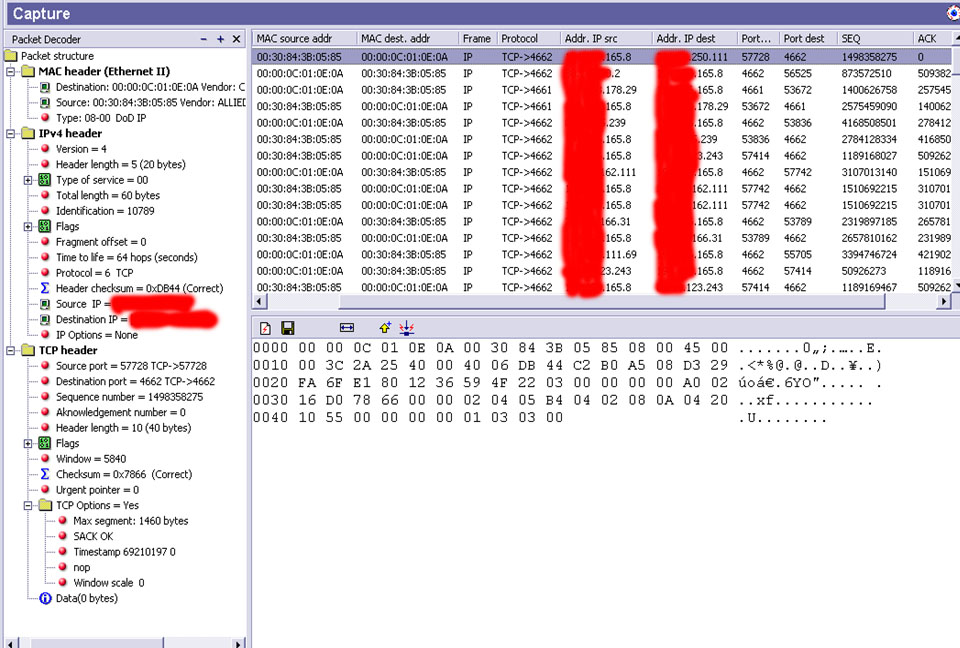Click the double-arrow width icon in hex toolbar
The image size is (960, 648).
[x=347, y=328]
